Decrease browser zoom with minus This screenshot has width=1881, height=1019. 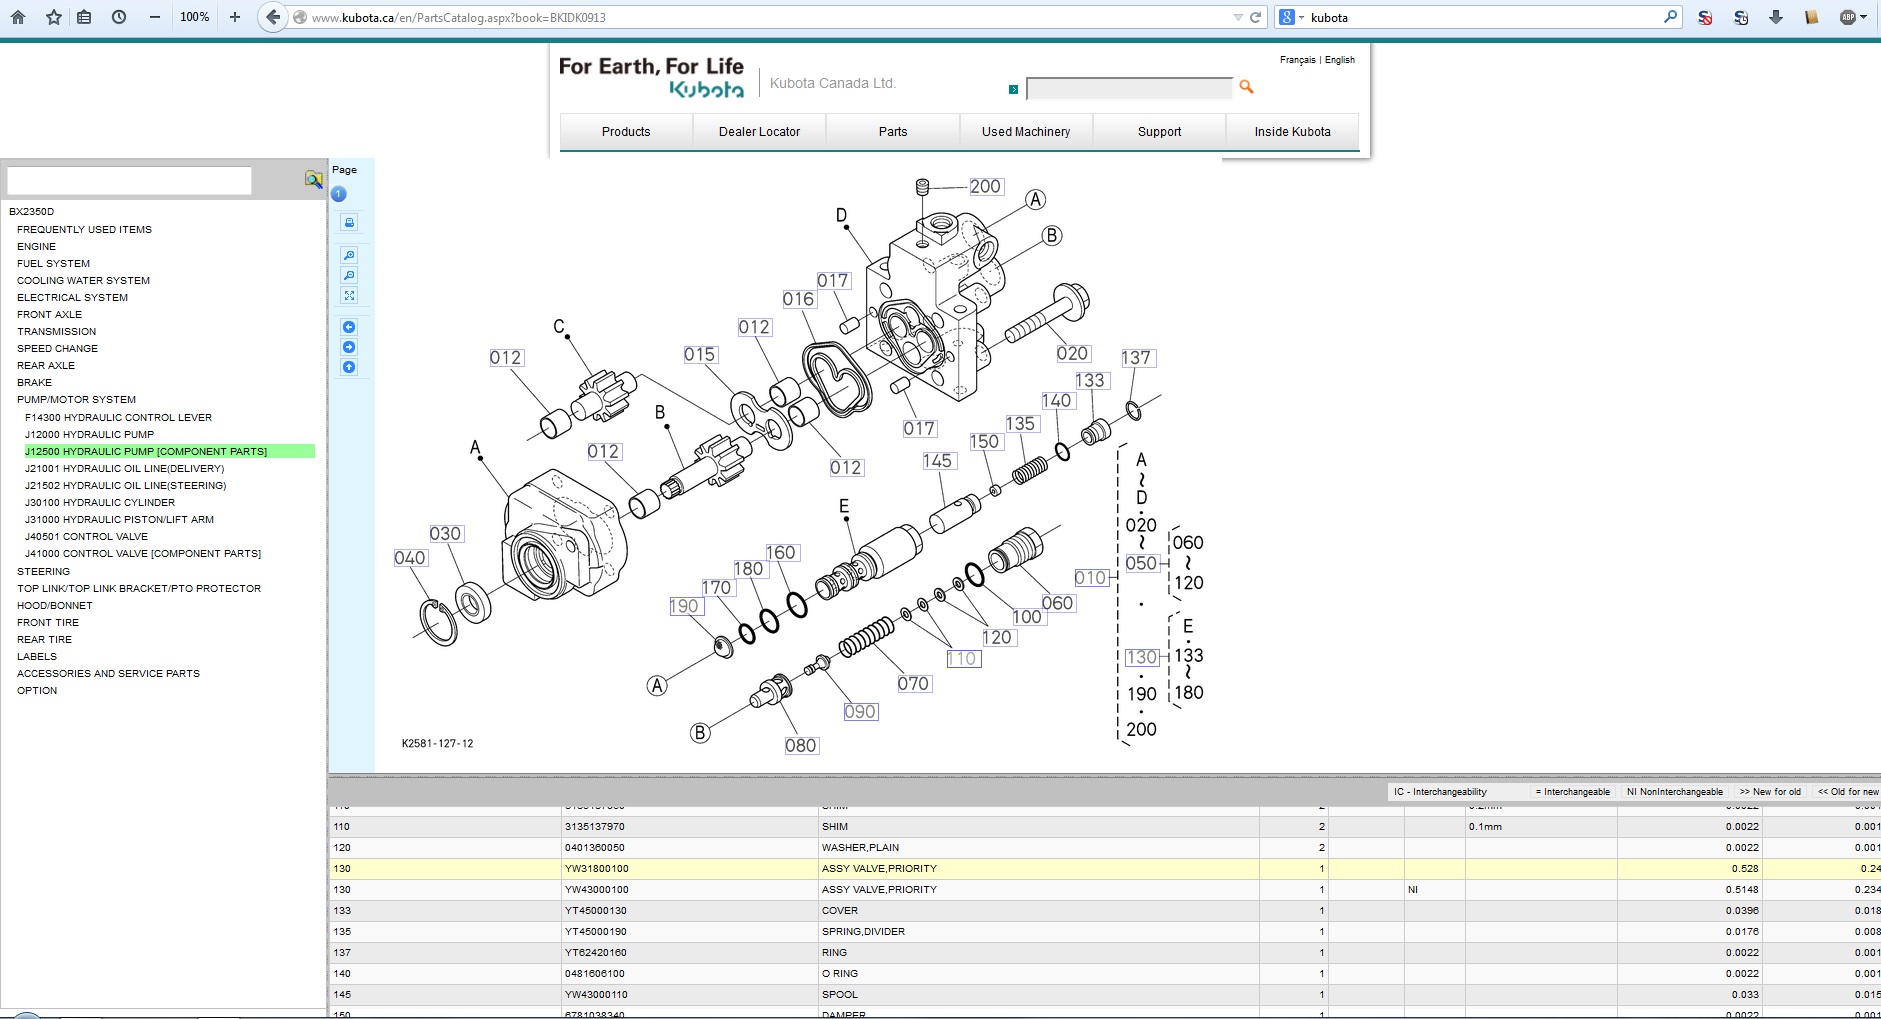point(155,17)
